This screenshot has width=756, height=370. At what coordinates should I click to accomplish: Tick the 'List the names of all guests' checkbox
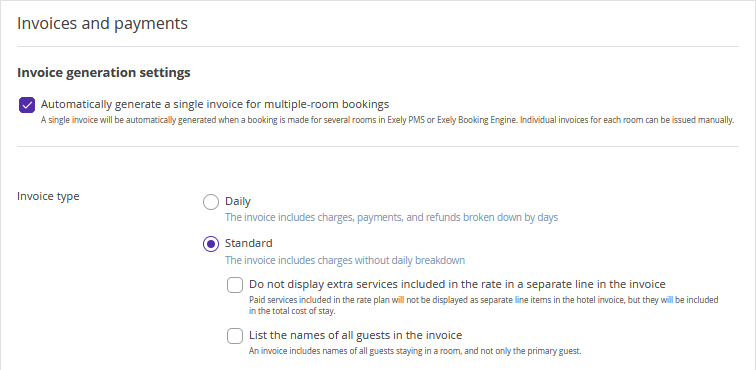point(235,336)
